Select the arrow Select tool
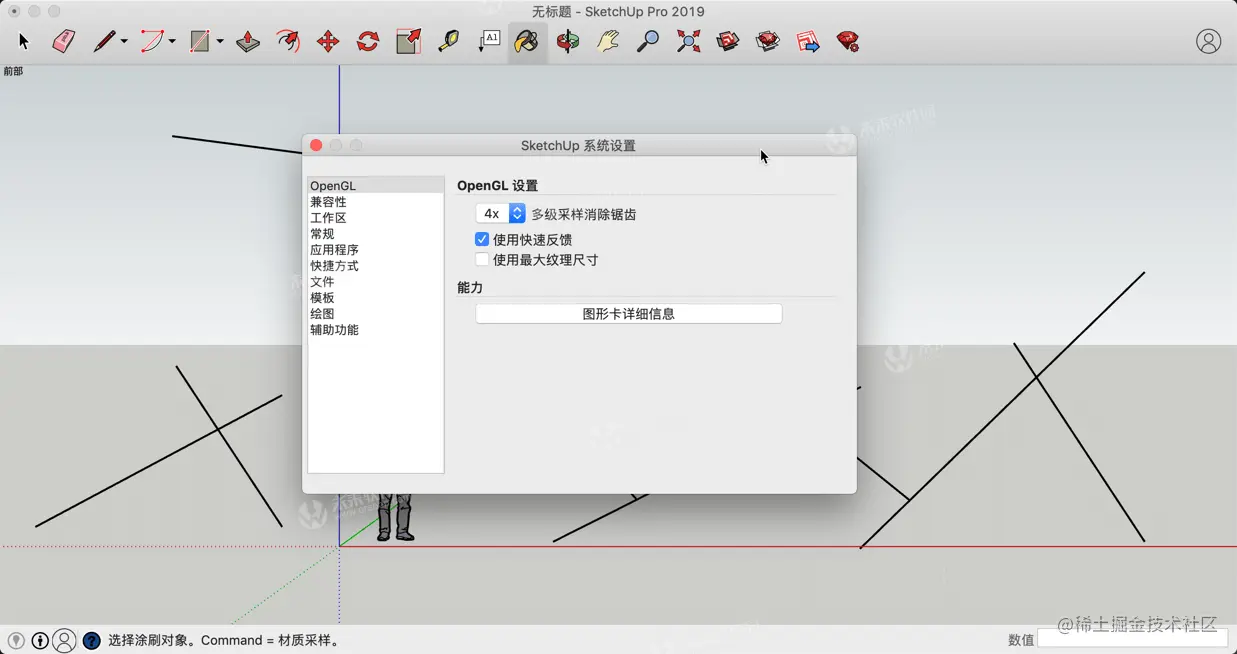 tap(24, 42)
